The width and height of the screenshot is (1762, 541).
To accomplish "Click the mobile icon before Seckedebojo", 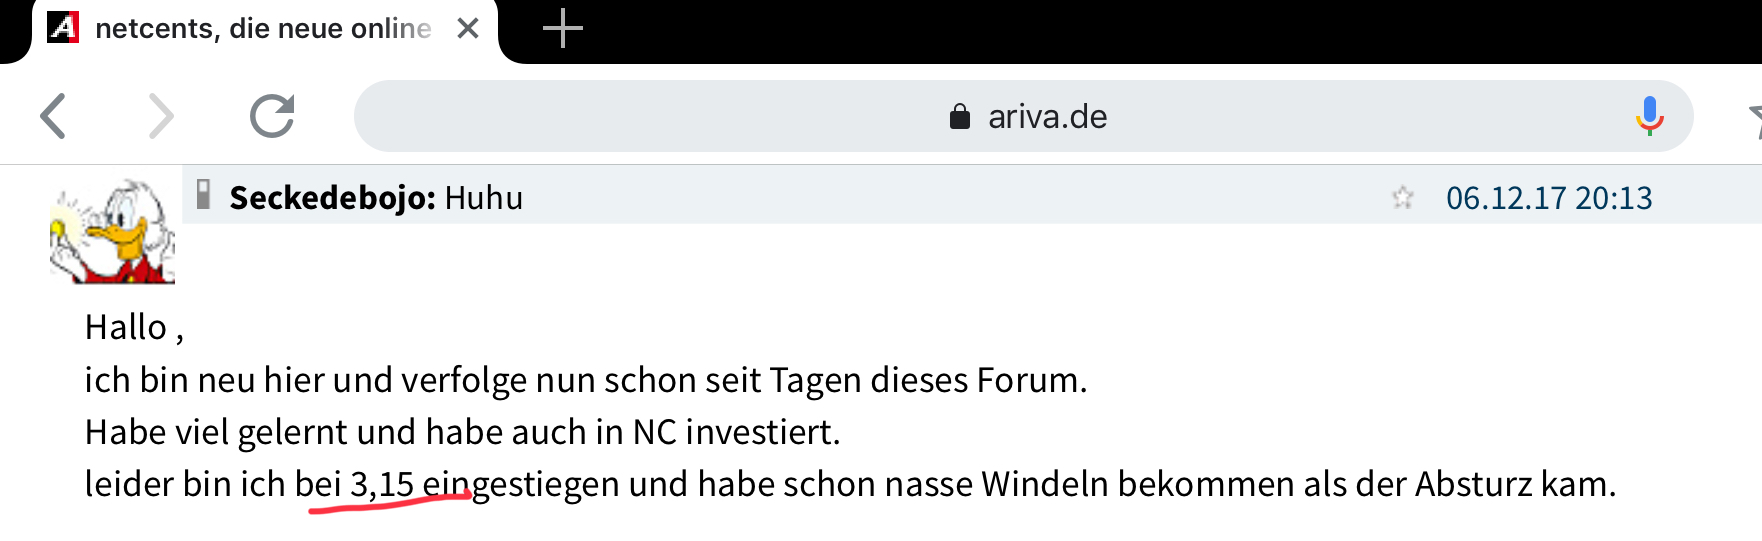I will [x=203, y=194].
